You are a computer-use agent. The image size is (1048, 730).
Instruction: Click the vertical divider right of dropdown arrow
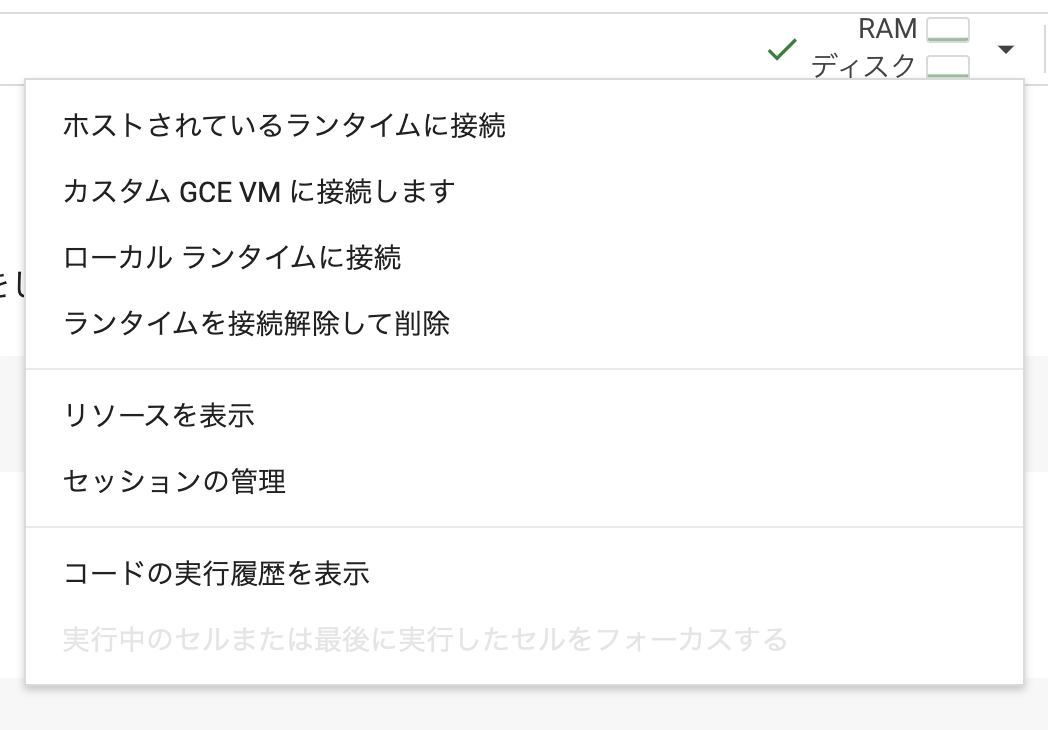point(1045,49)
